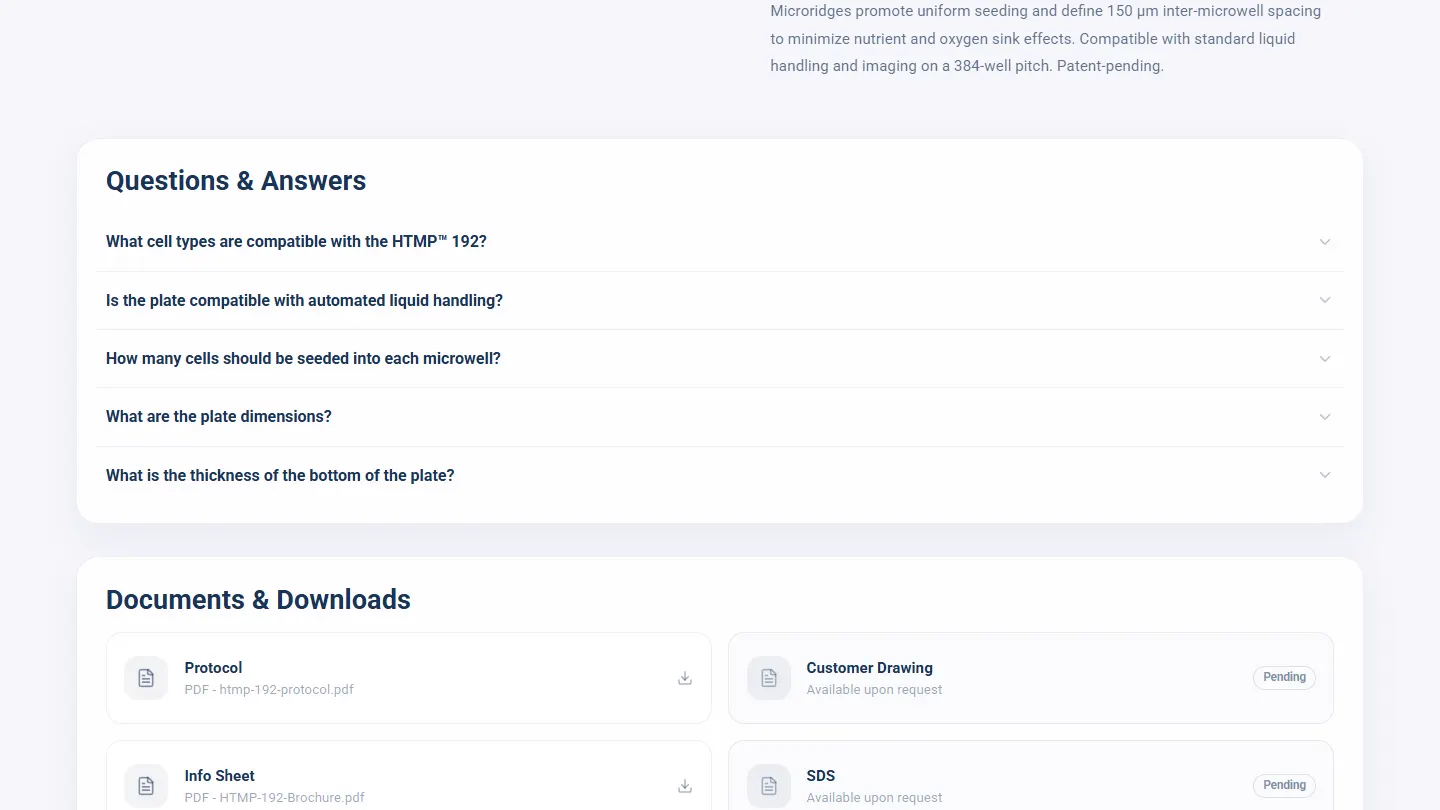Screen dimensions: 1440x810
Task: Expand the plate bottom thickness chevron
Action: tap(1325, 475)
